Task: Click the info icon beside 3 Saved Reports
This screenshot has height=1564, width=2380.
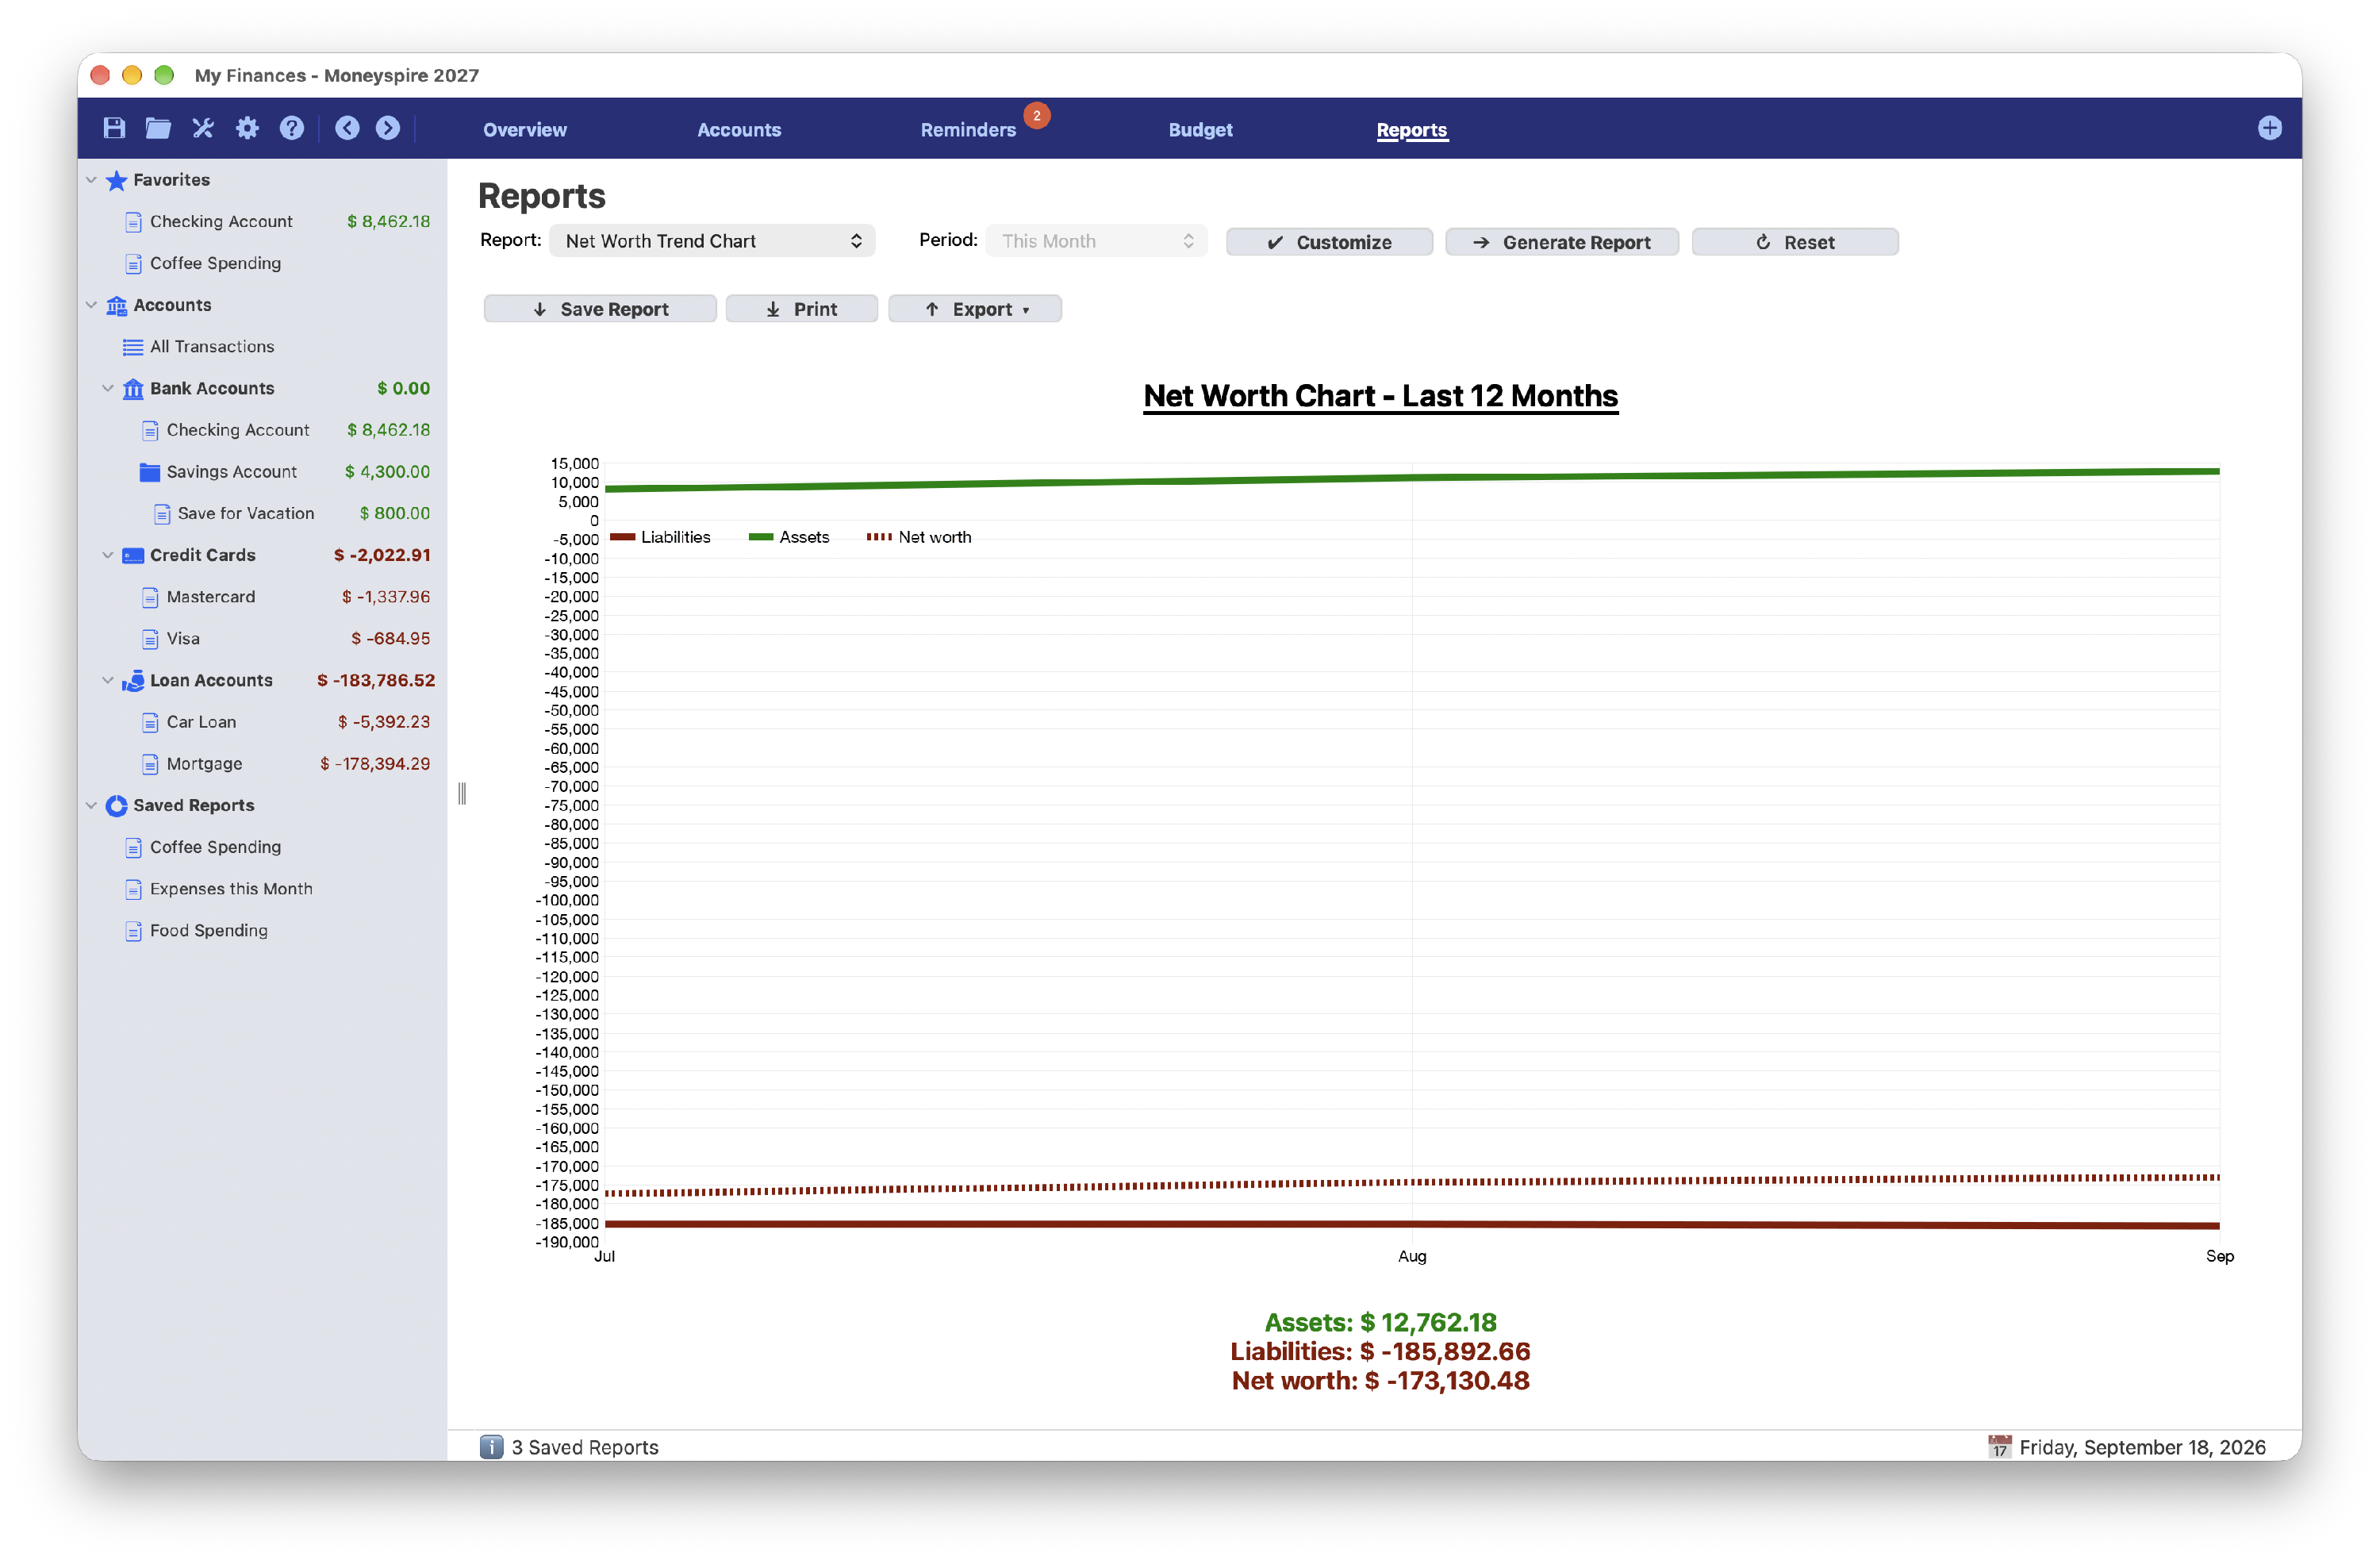Action: point(491,1447)
